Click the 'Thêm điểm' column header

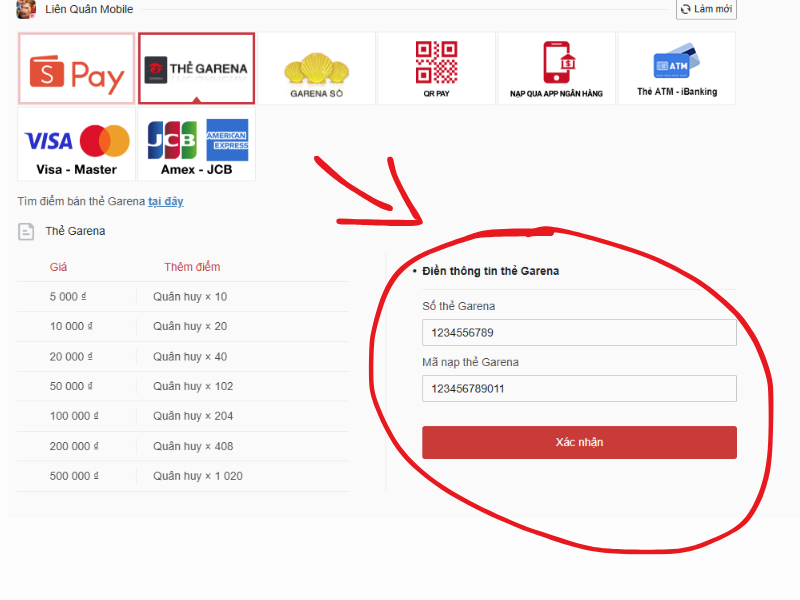coord(192,267)
